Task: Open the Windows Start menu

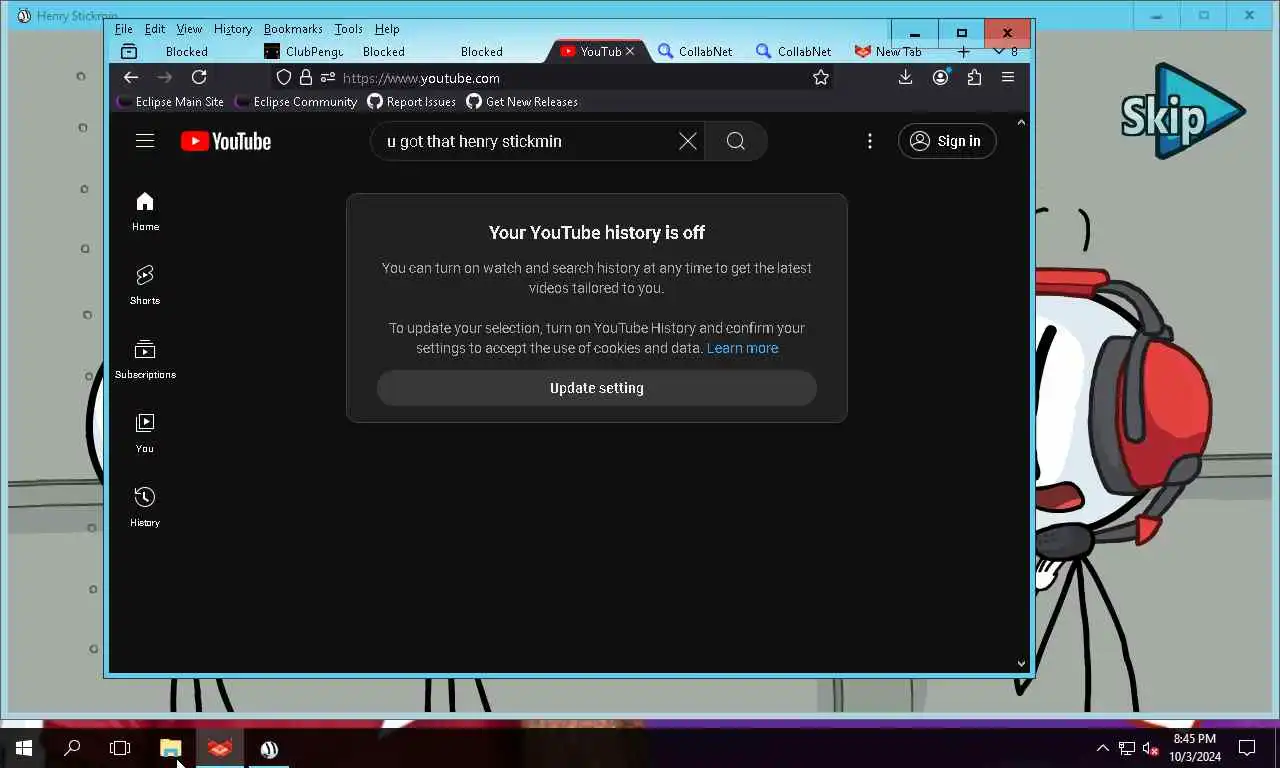Action: [x=24, y=748]
